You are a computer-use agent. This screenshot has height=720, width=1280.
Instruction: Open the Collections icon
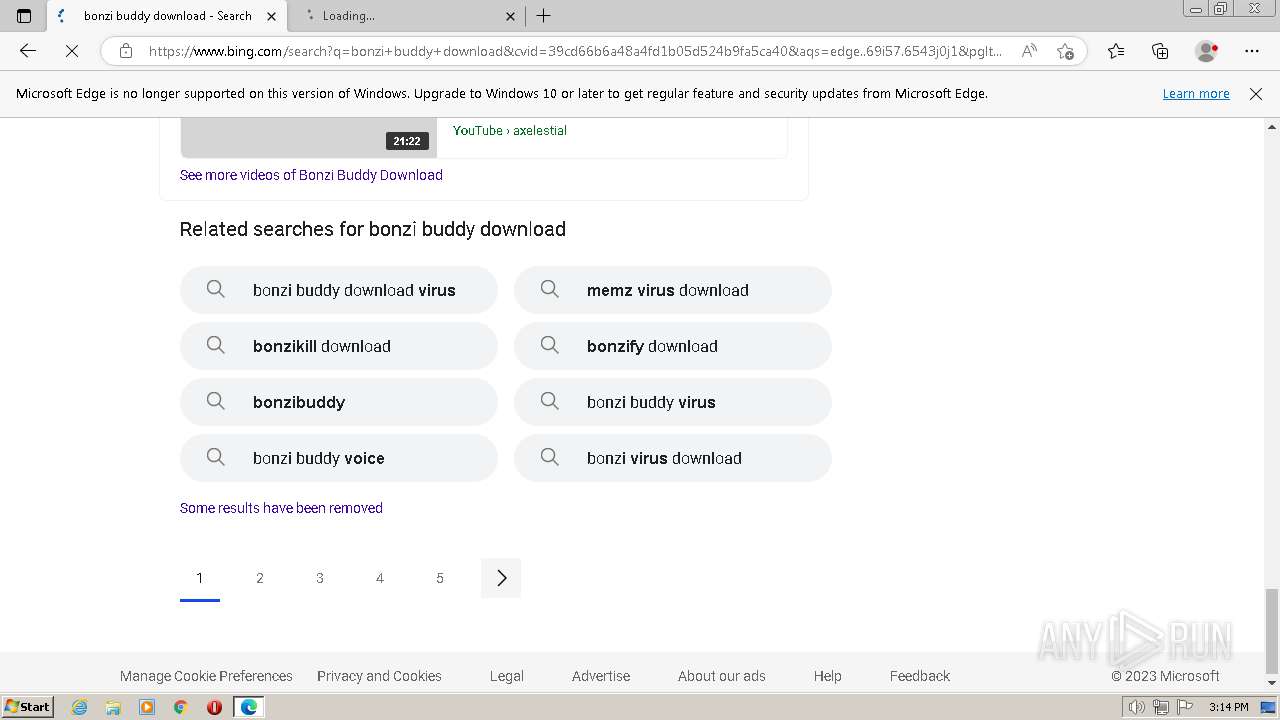[1160, 51]
